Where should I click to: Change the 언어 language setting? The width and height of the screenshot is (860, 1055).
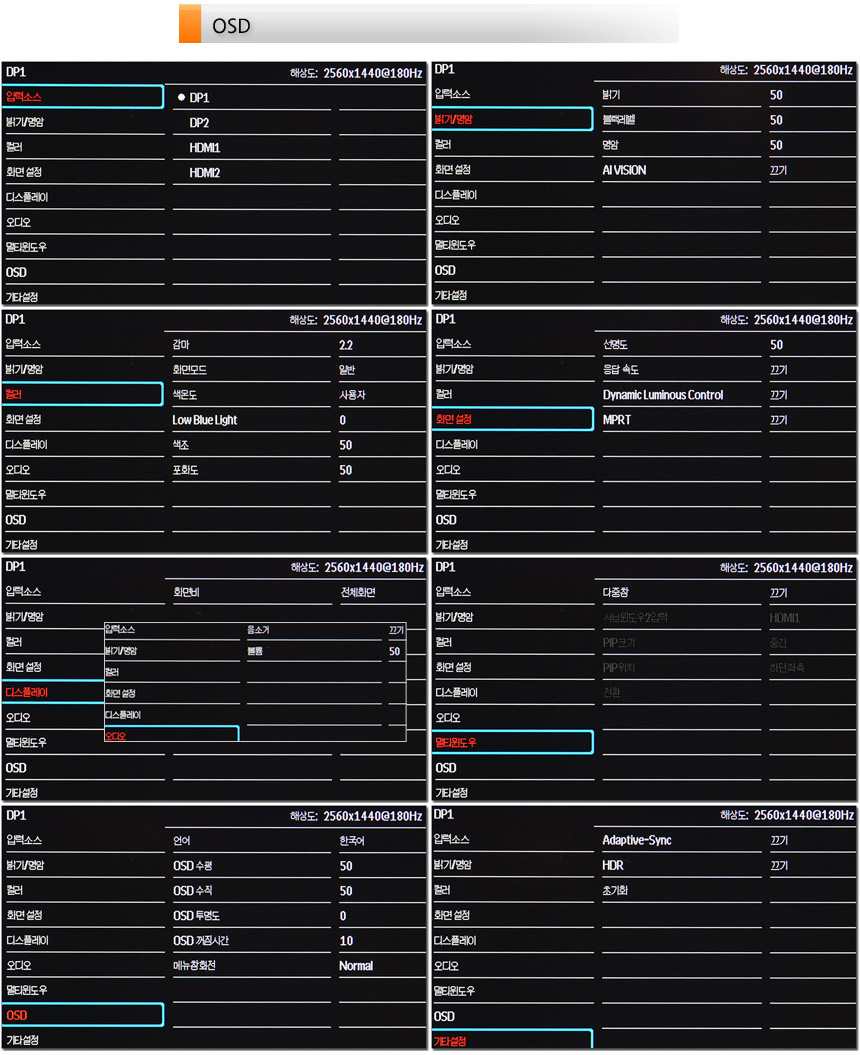click(x=182, y=841)
